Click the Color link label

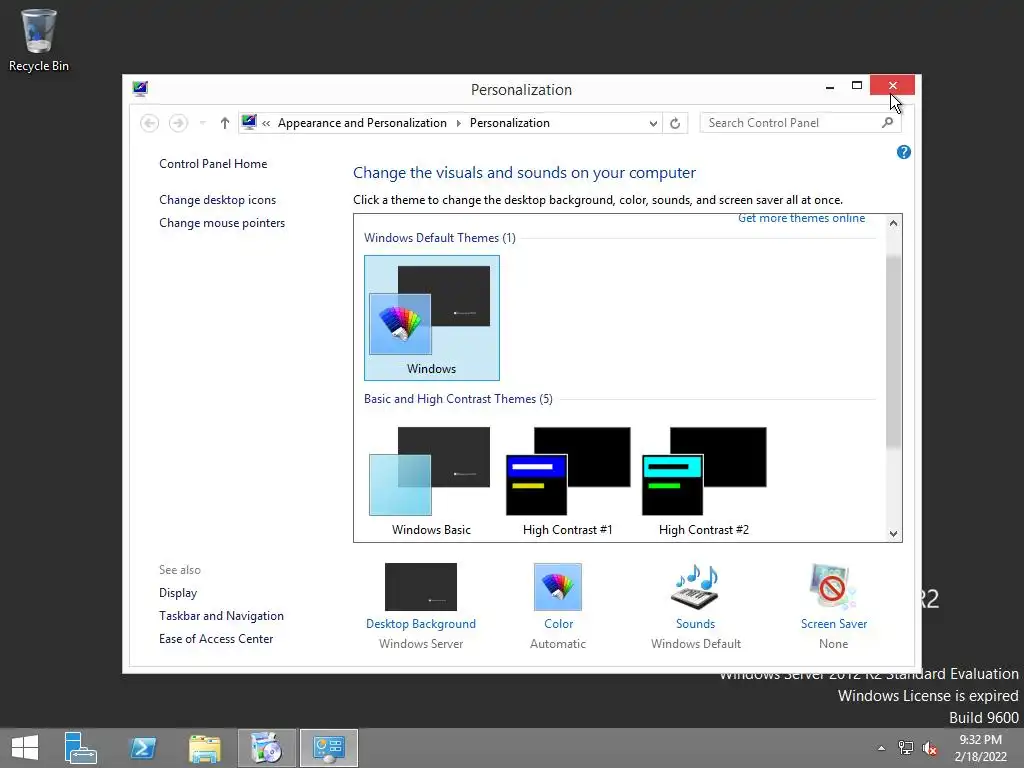click(x=558, y=624)
